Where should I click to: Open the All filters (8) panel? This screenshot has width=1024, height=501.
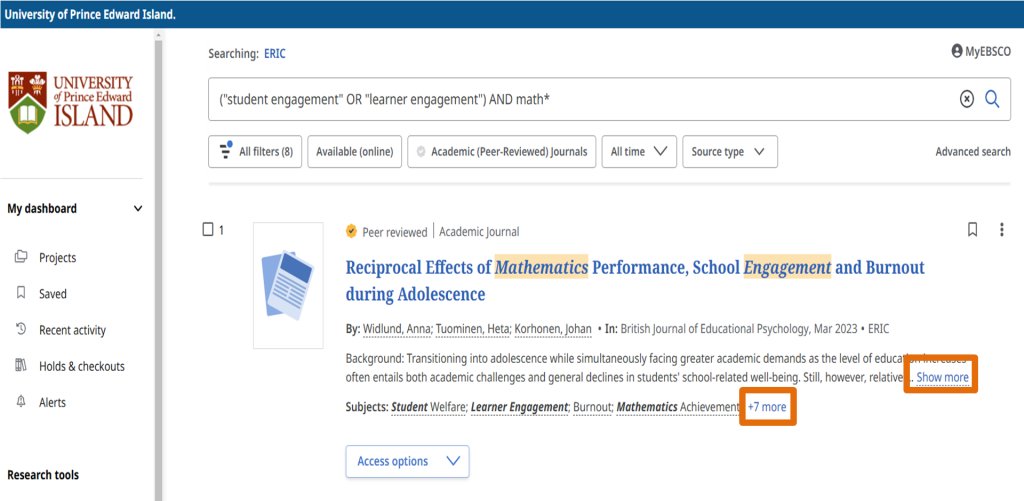click(x=256, y=152)
